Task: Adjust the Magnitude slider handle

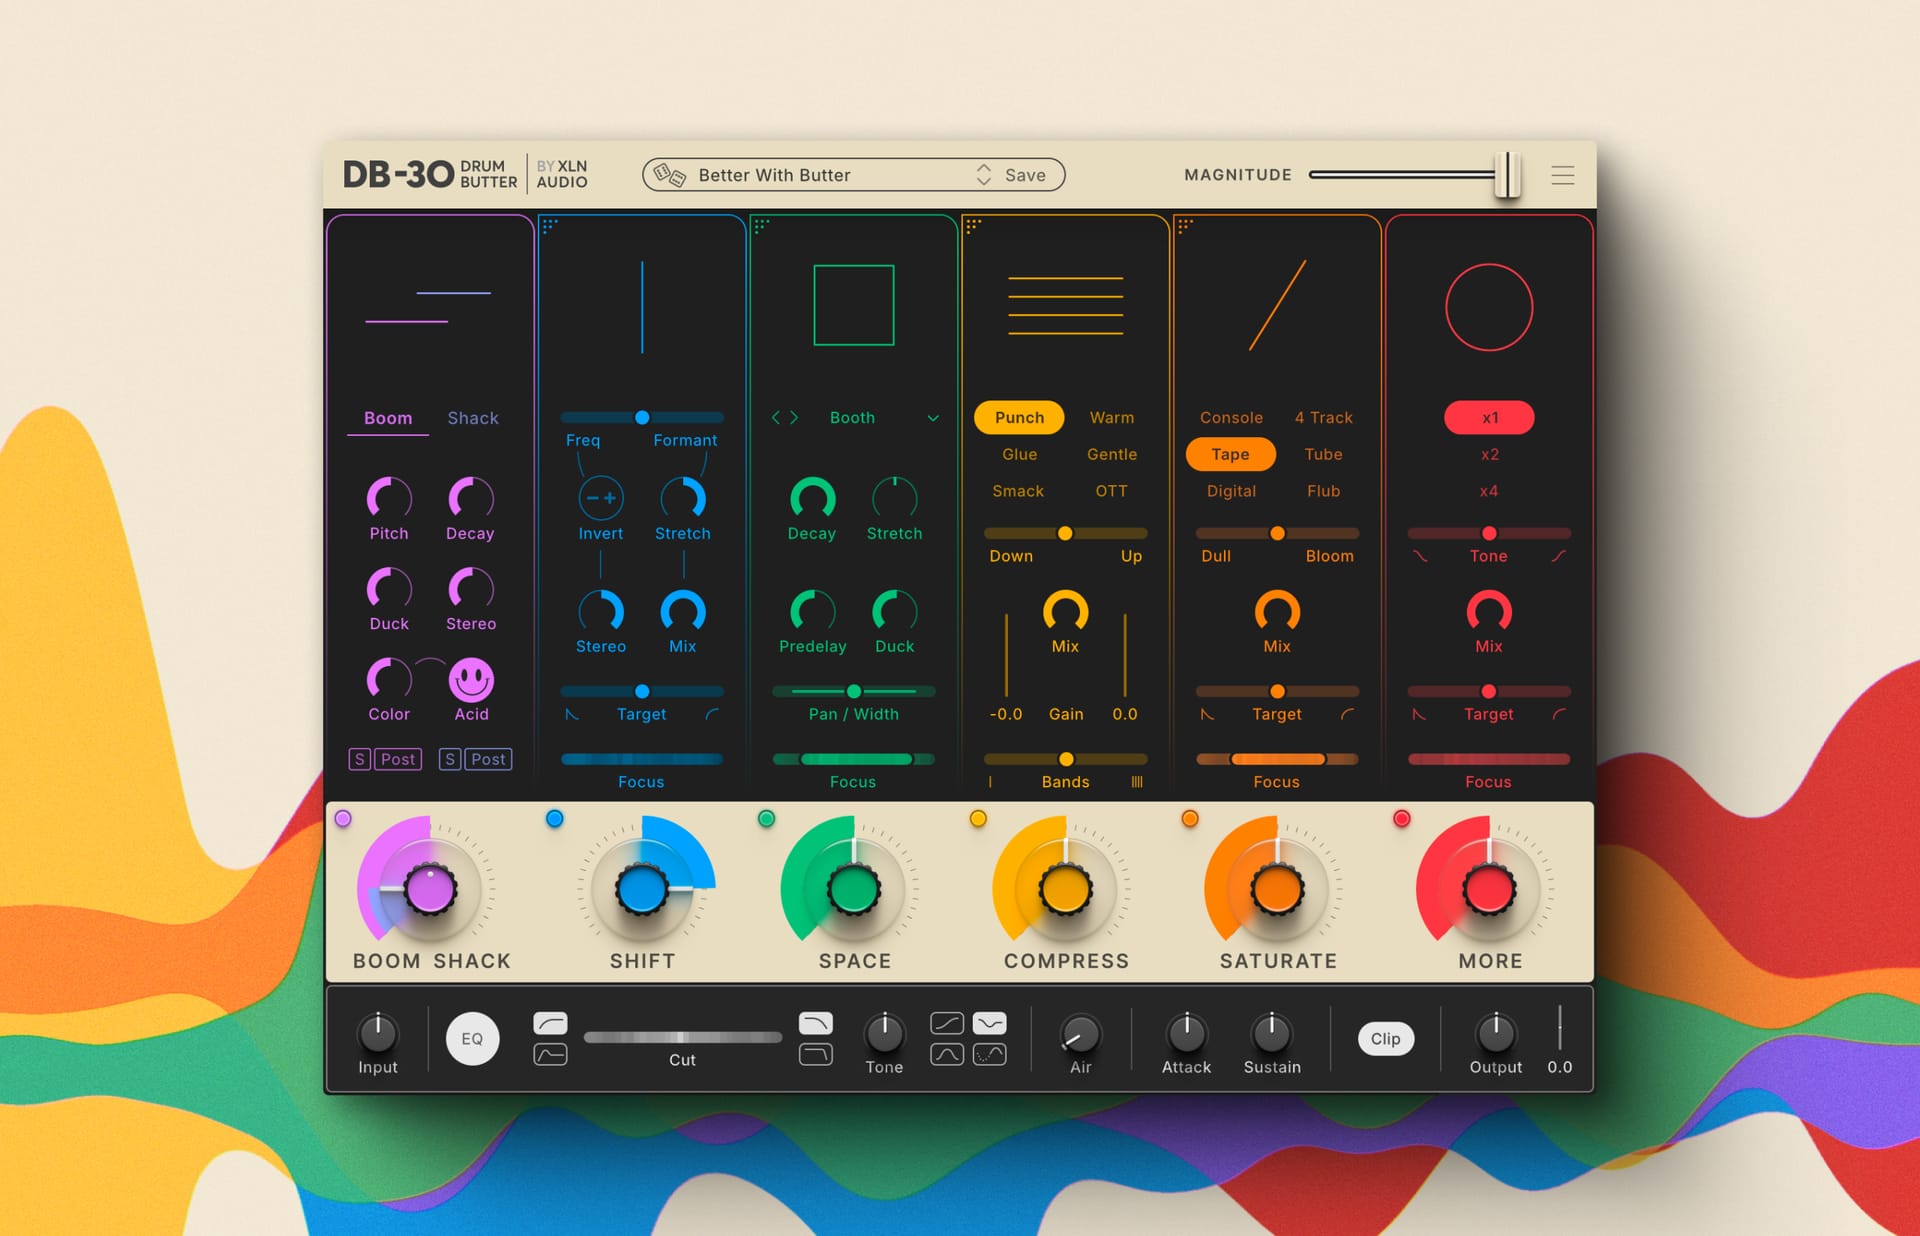Action: click(1508, 175)
